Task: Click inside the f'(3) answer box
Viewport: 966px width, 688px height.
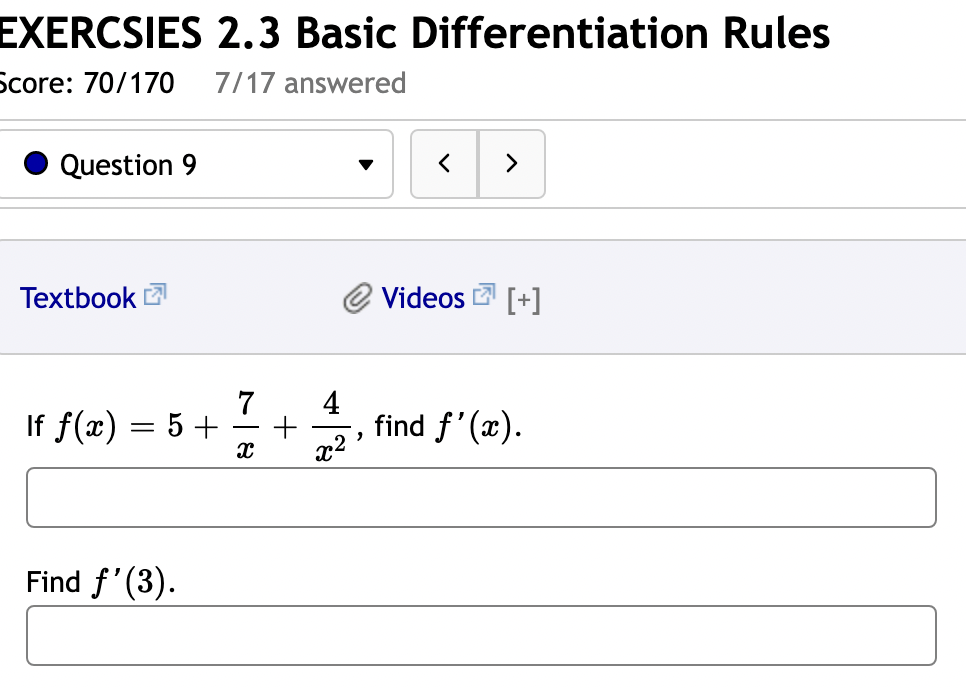Action: tap(482, 634)
